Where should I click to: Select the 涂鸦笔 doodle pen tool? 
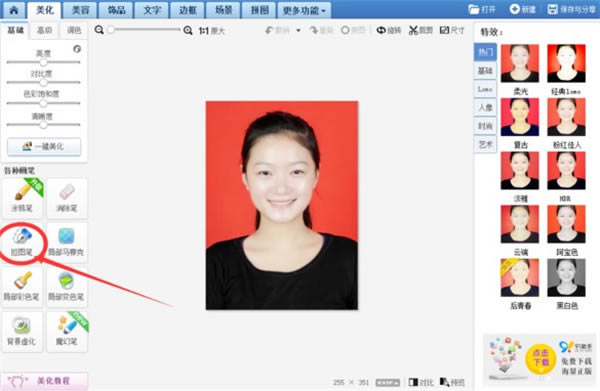22,198
